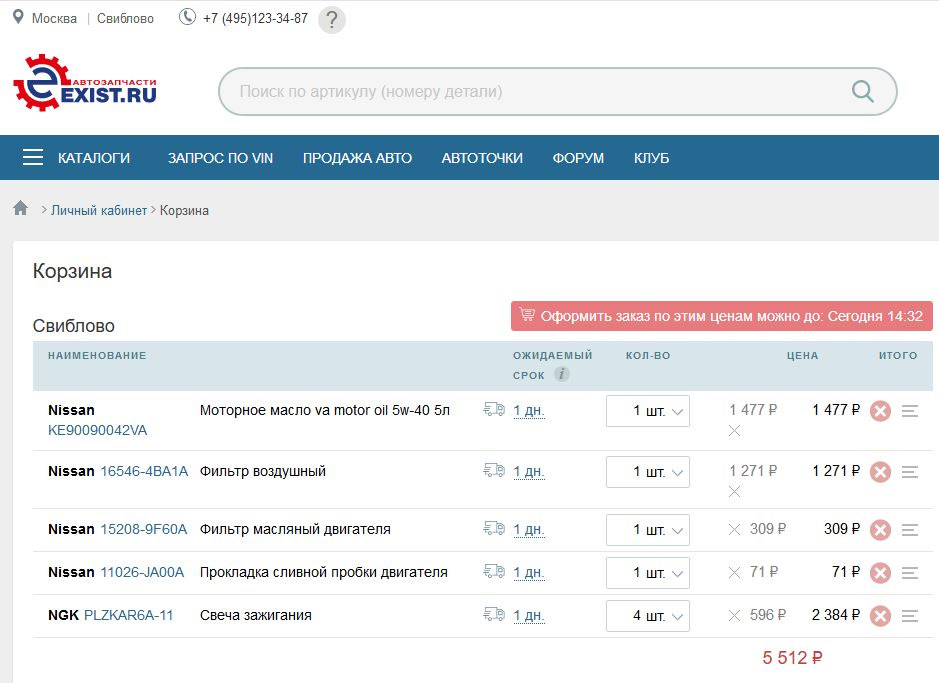Viewport: 939px width, 683px height.
Task: Open row menu lines icon for Свеча зажигания
Action: tap(910, 616)
